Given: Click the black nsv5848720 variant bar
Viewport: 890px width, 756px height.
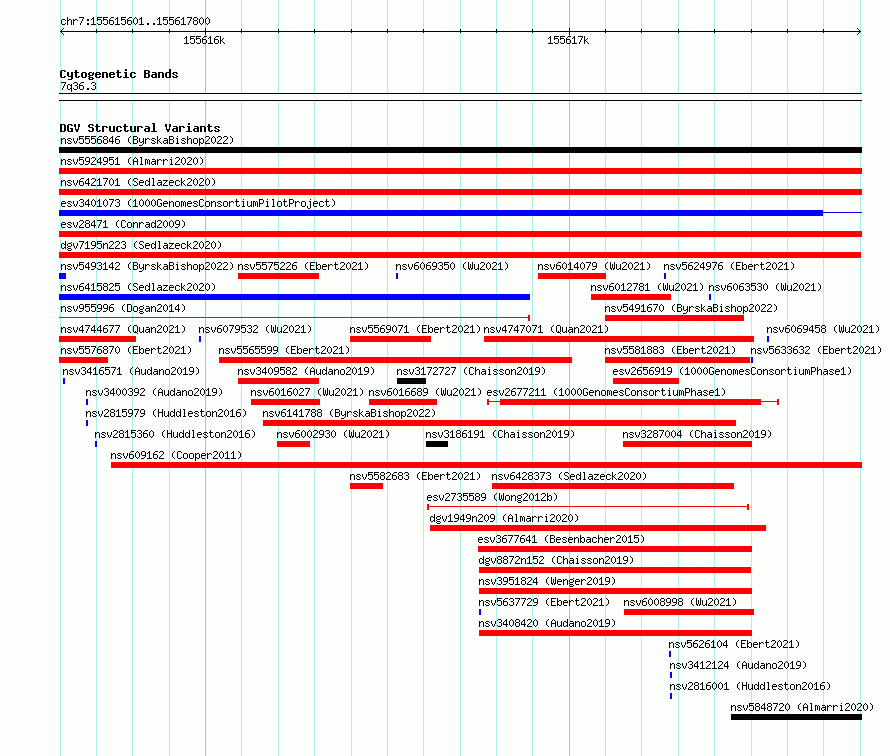Looking at the screenshot, I should [x=796, y=717].
